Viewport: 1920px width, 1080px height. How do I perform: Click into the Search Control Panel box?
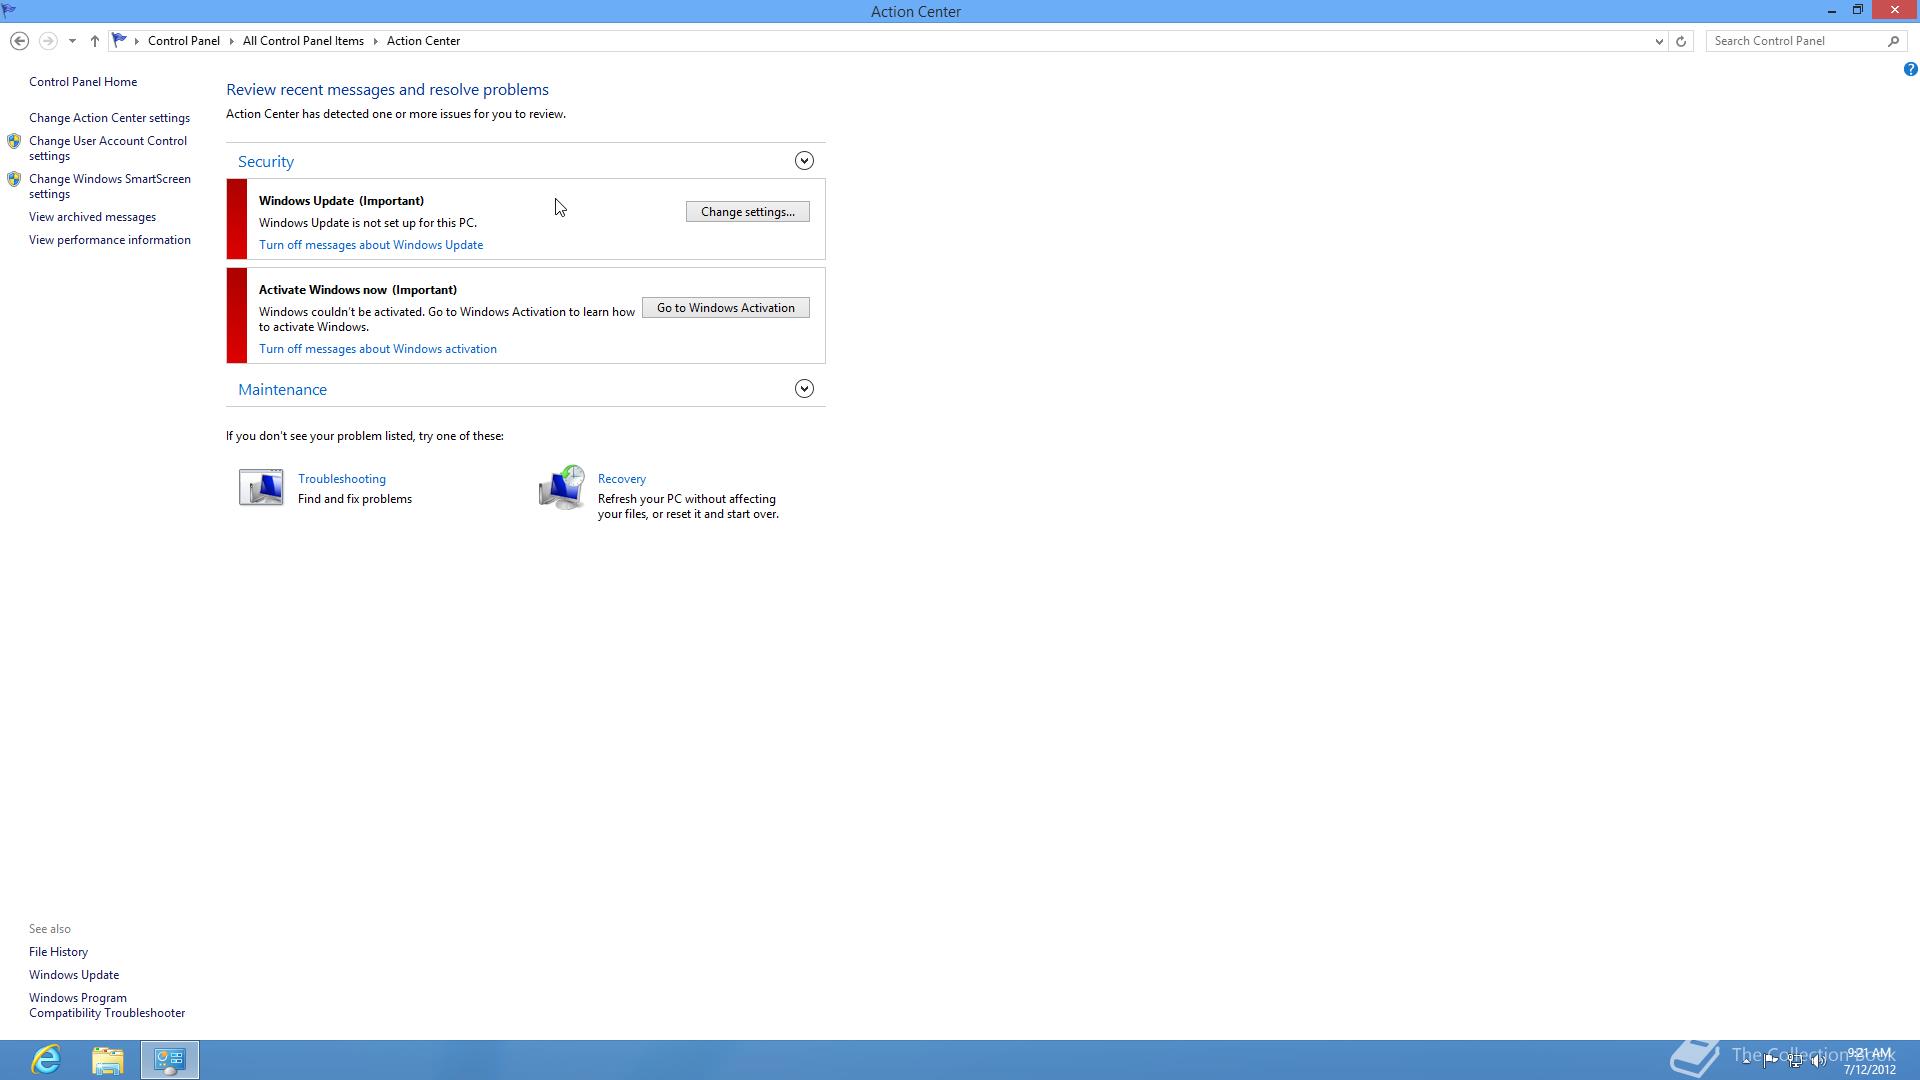[1796, 41]
